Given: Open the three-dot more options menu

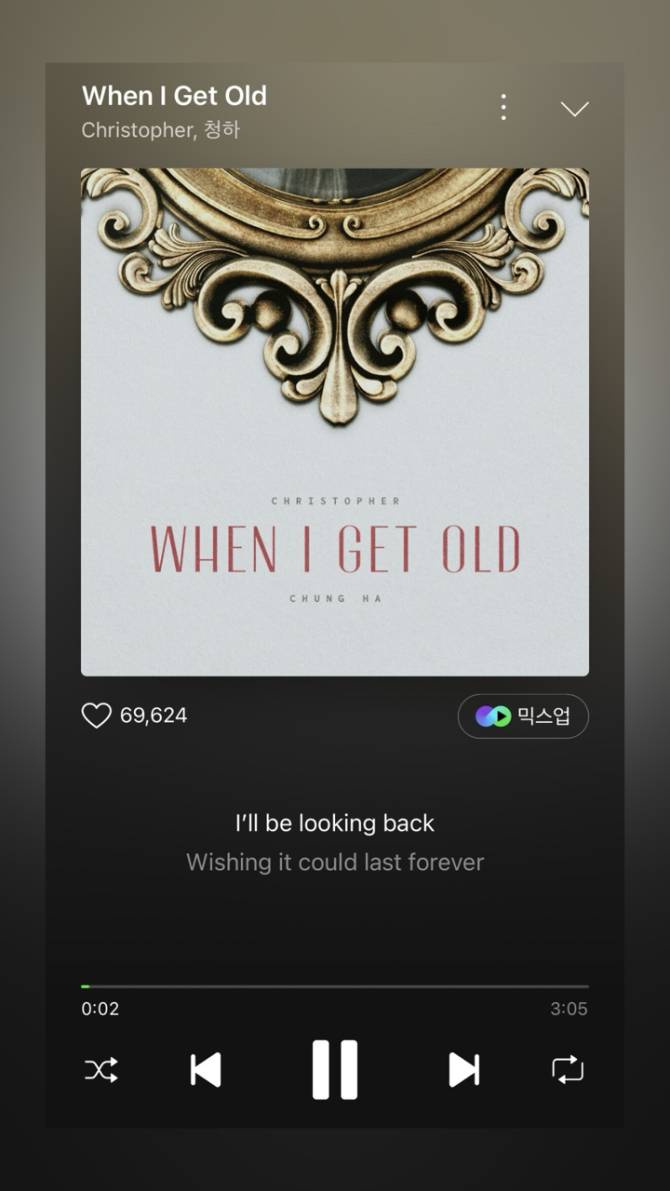Looking at the screenshot, I should [x=503, y=107].
